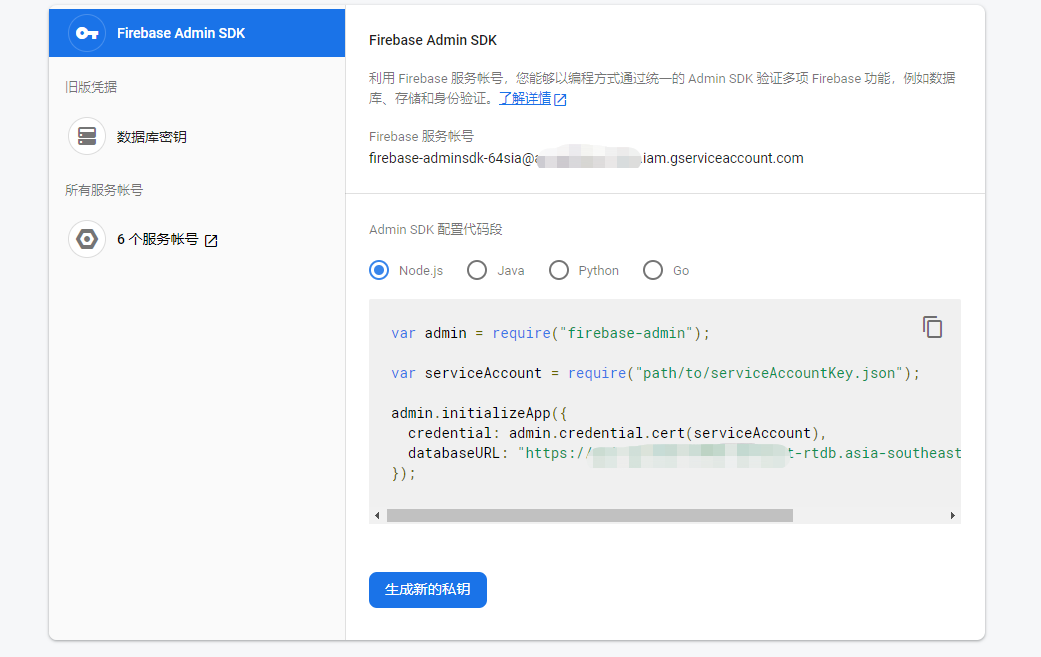Open the Firebase Admin SDK tab

197,33
